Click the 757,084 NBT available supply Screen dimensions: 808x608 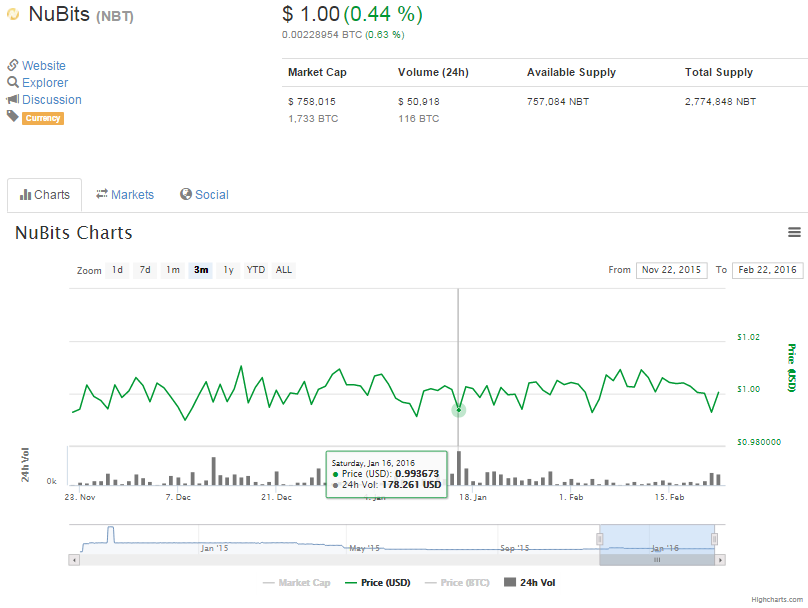[x=558, y=102]
